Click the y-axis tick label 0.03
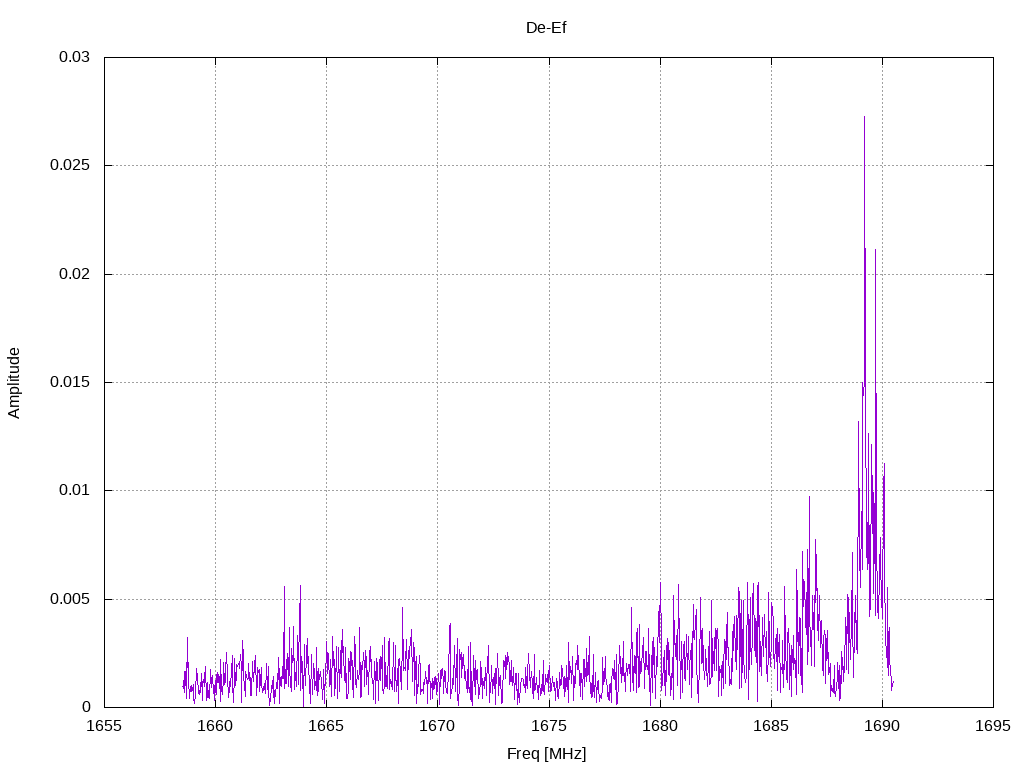This screenshot has height=768, width=1024. tap(74, 57)
